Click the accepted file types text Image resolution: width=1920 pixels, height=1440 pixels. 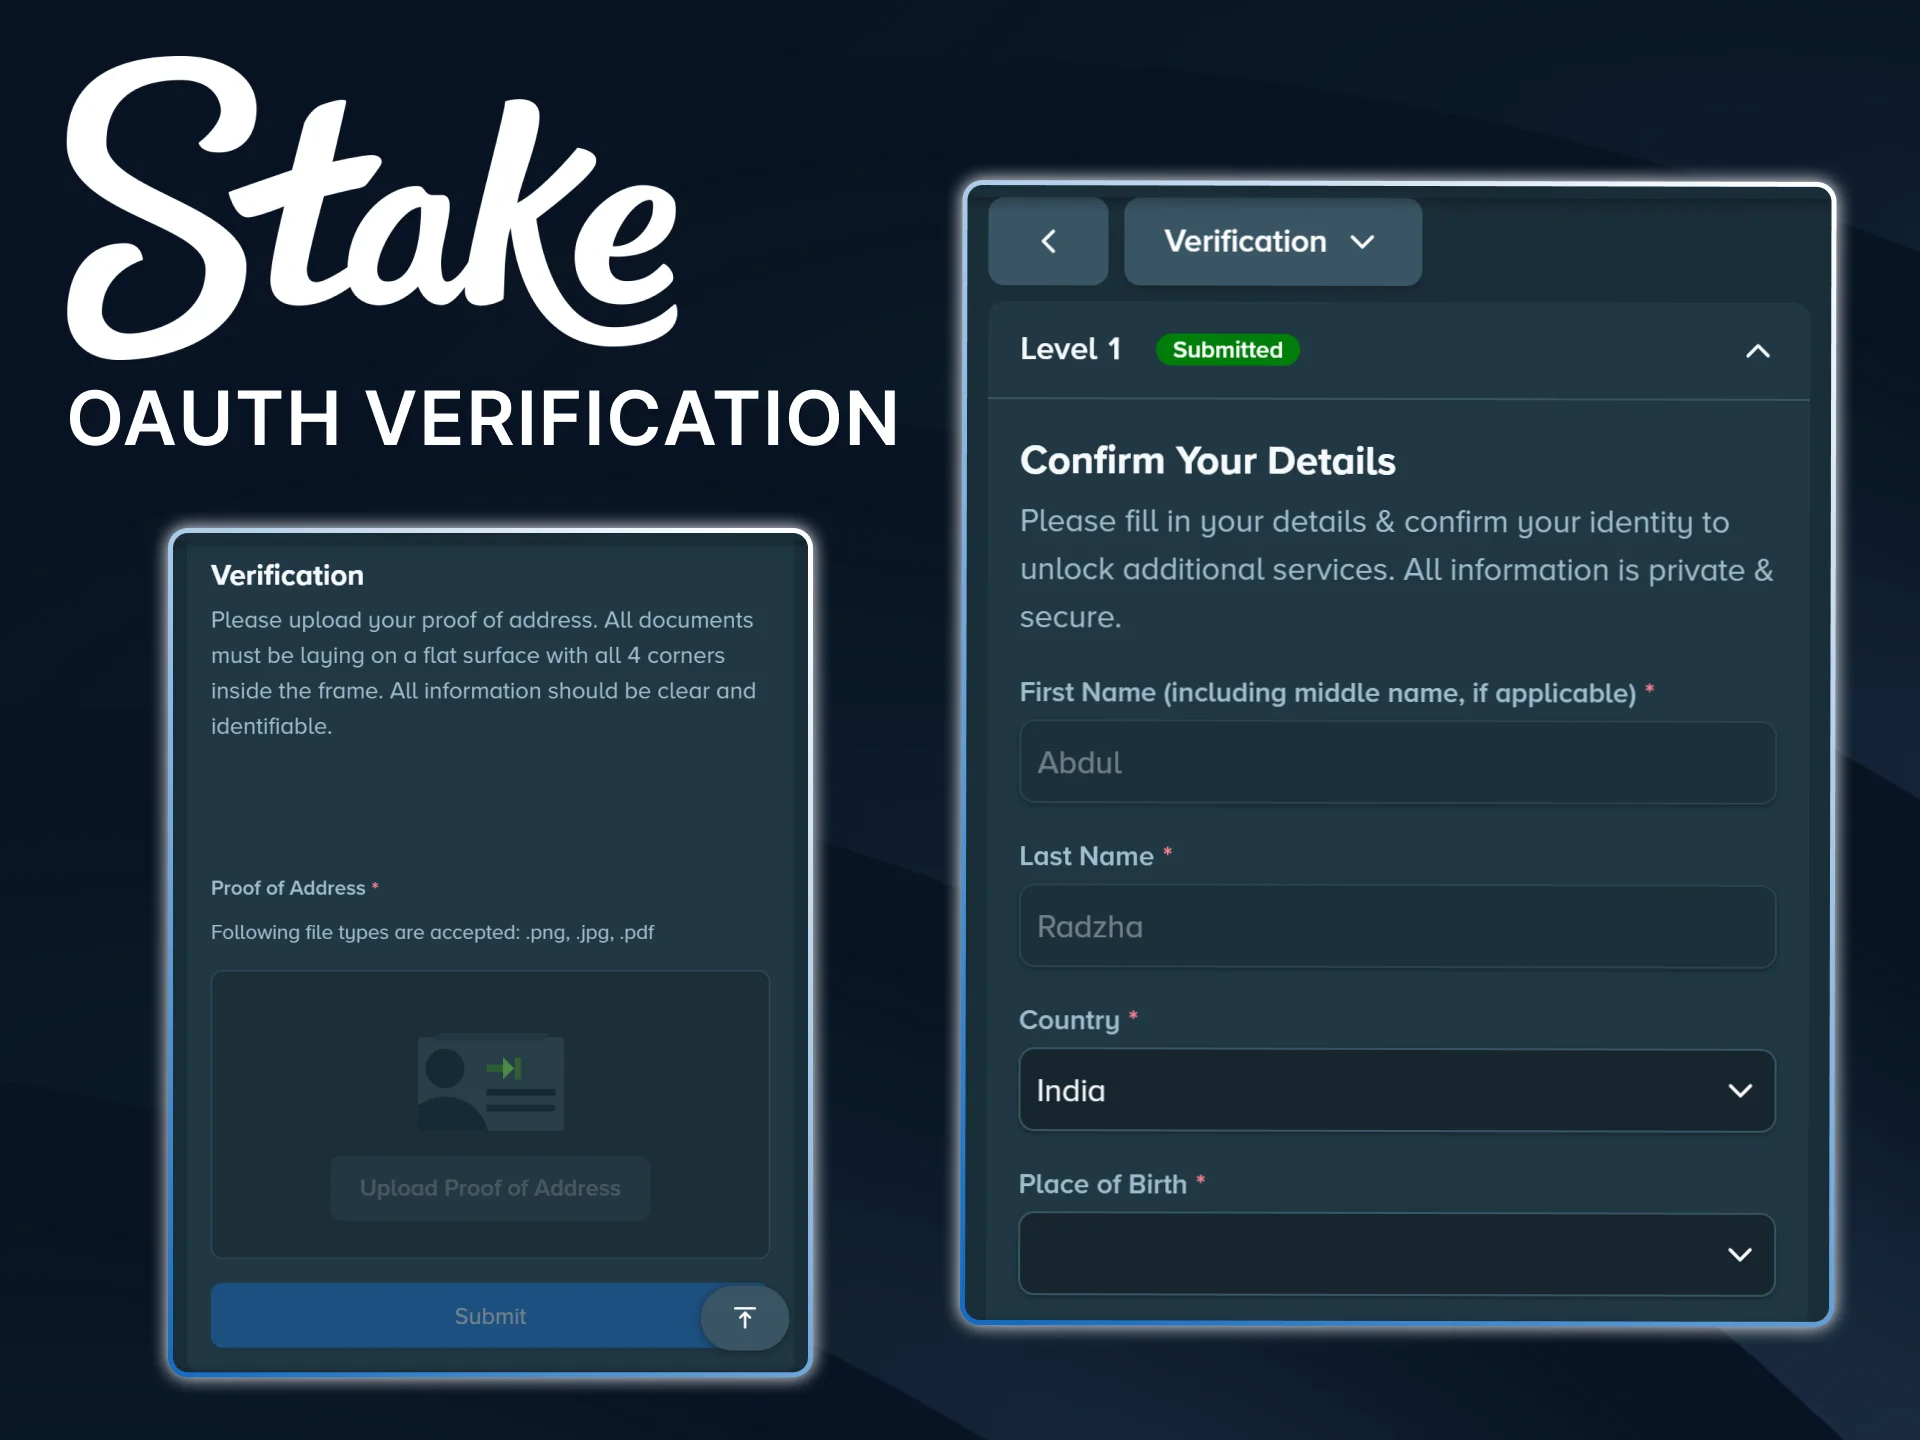[432, 932]
